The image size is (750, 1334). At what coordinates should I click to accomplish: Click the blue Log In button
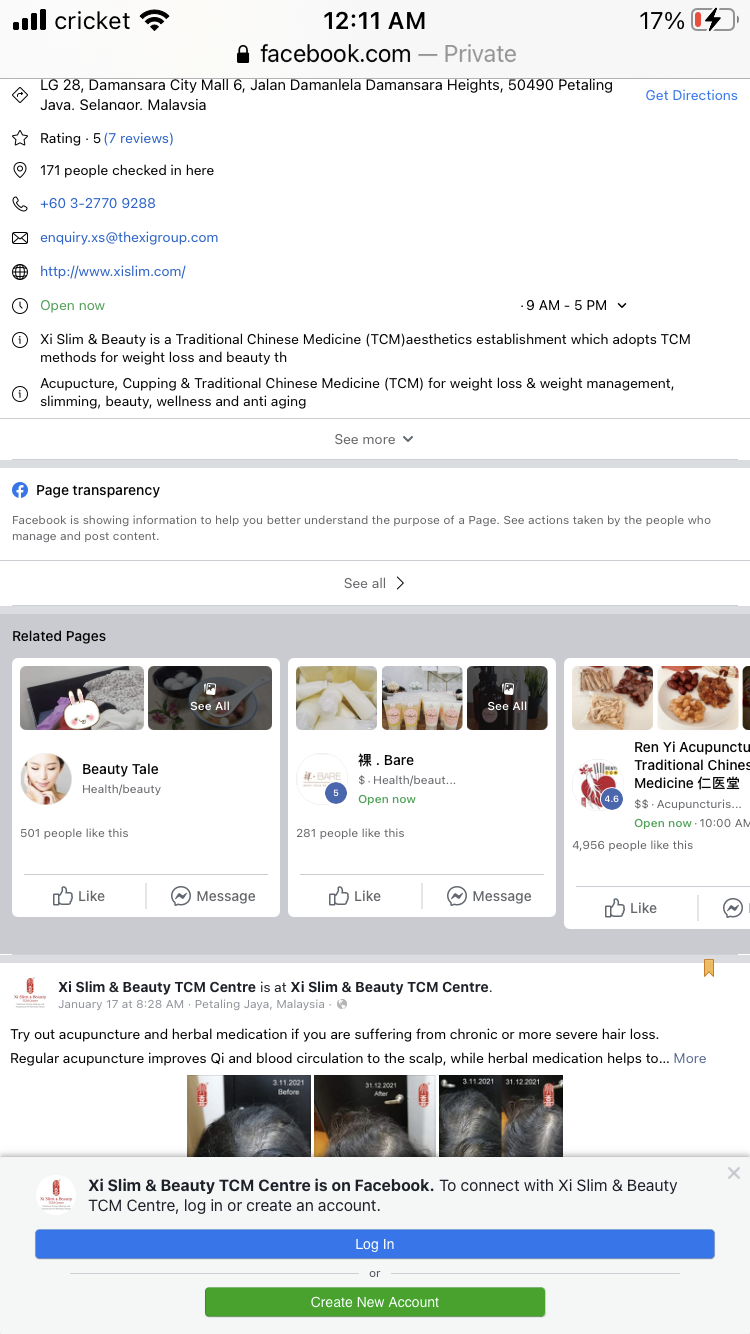375,1244
